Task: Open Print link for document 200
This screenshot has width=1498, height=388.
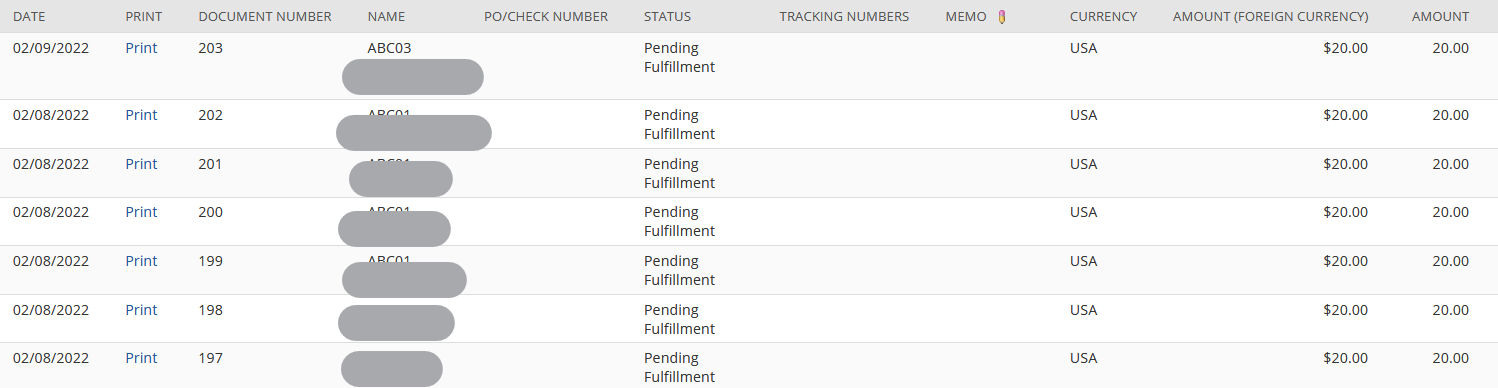Action: coord(141,212)
